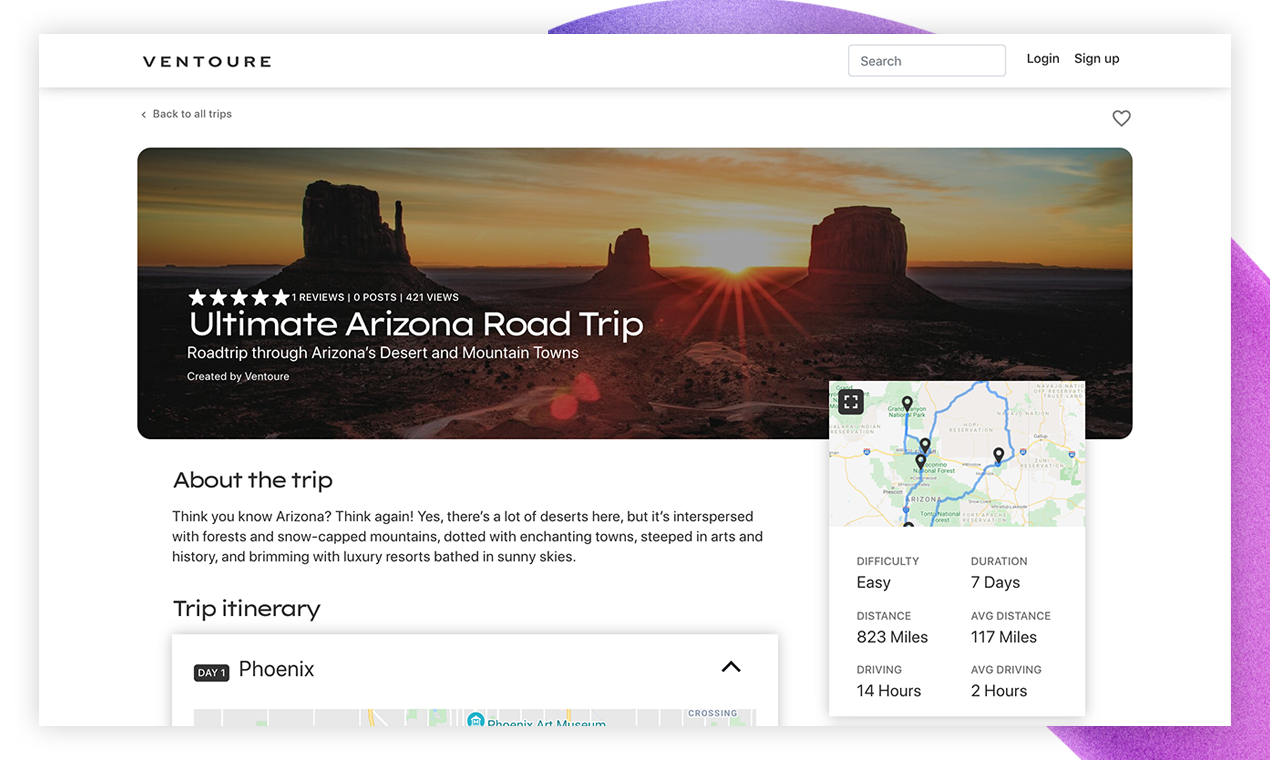Select the Coconino National Forest map pin

(x=920, y=462)
